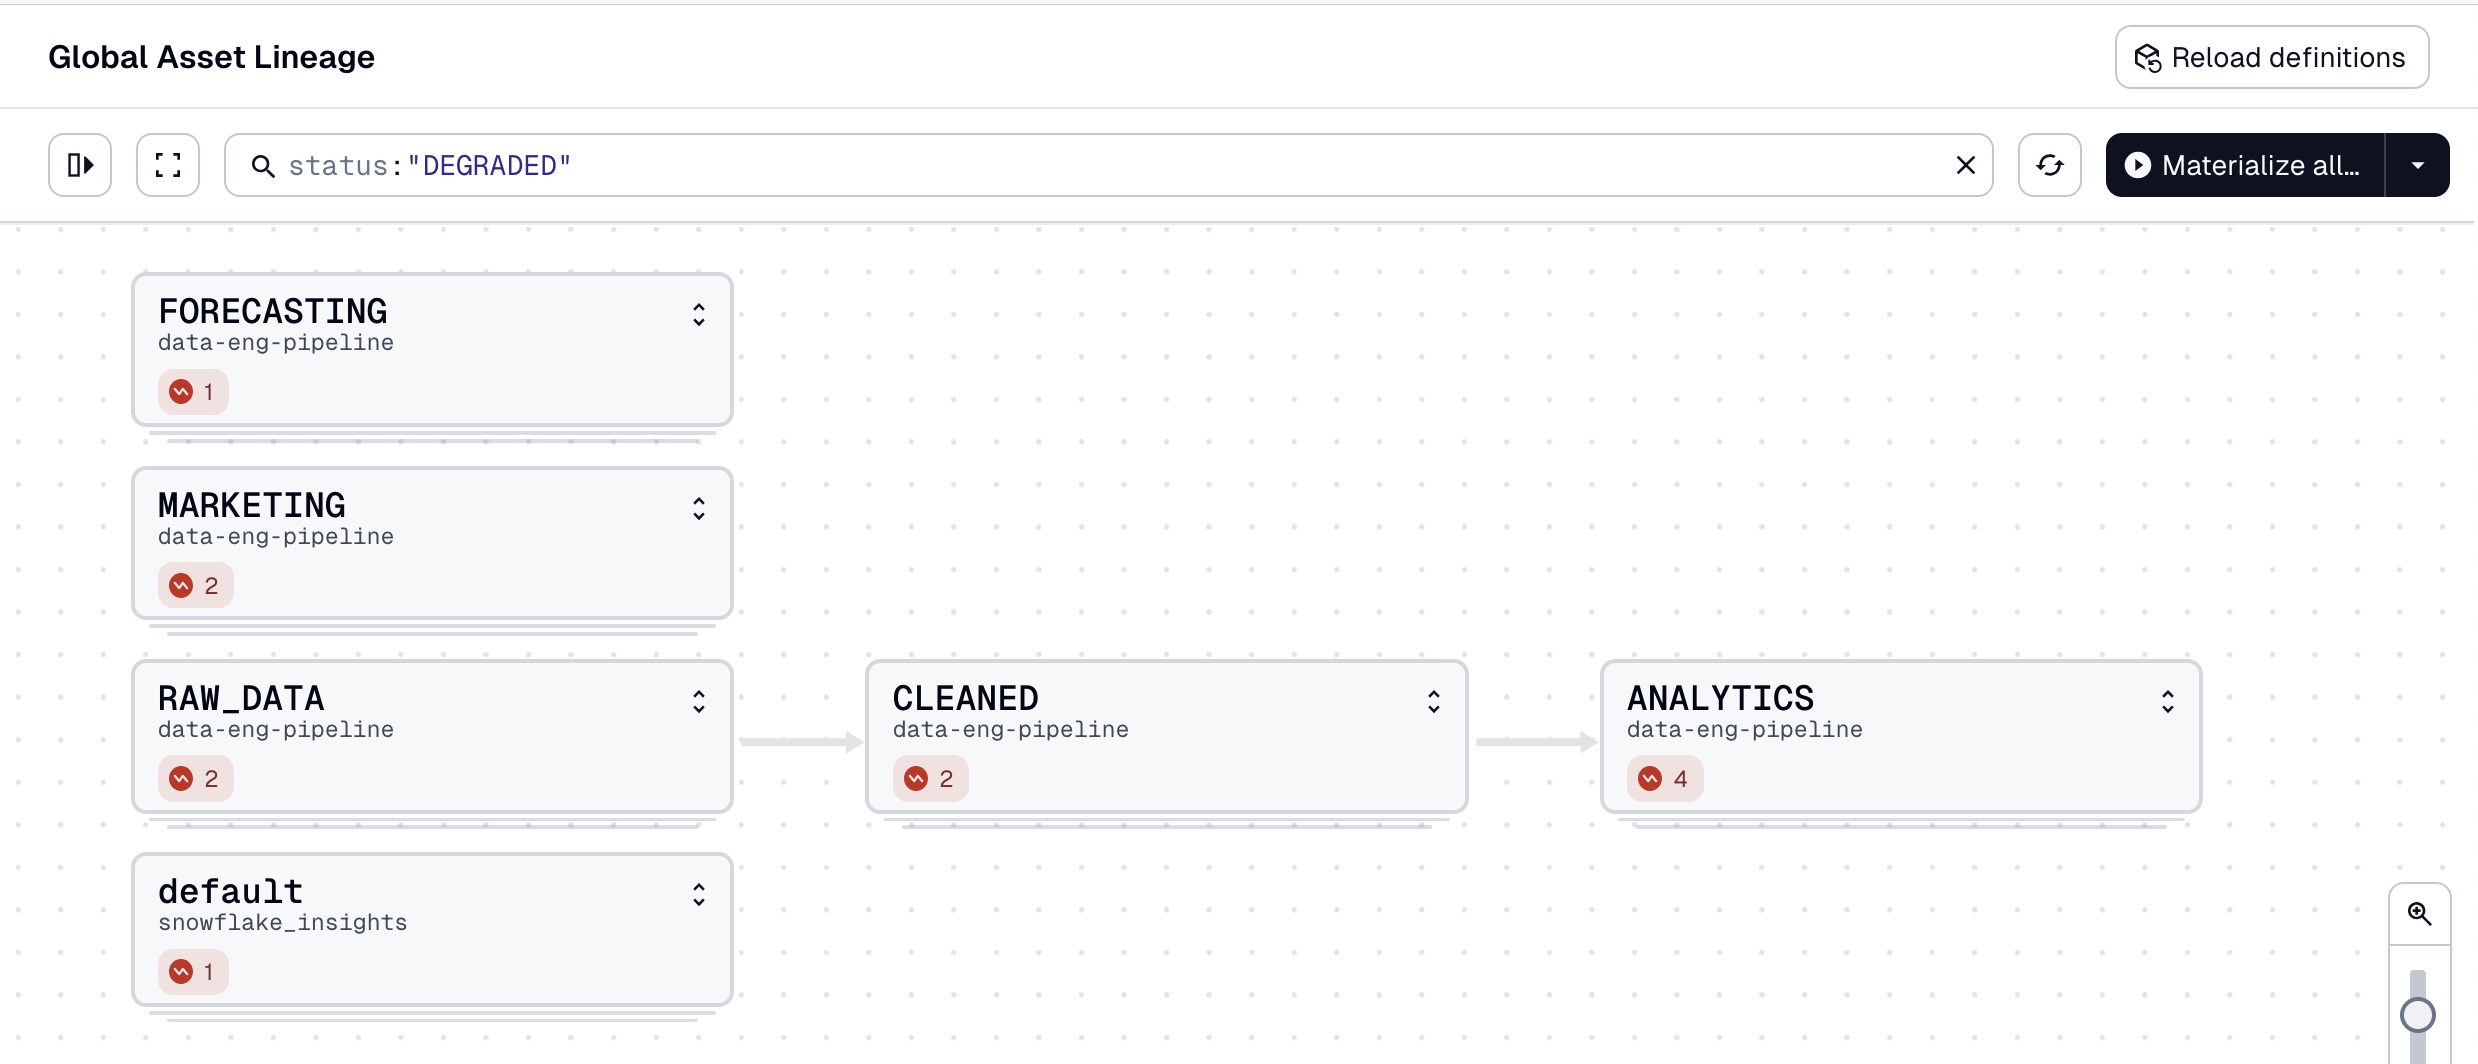This screenshot has width=2478, height=1064.
Task: Click degraded status badge on FORECASTING
Action: pyautogui.click(x=193, y=391)
